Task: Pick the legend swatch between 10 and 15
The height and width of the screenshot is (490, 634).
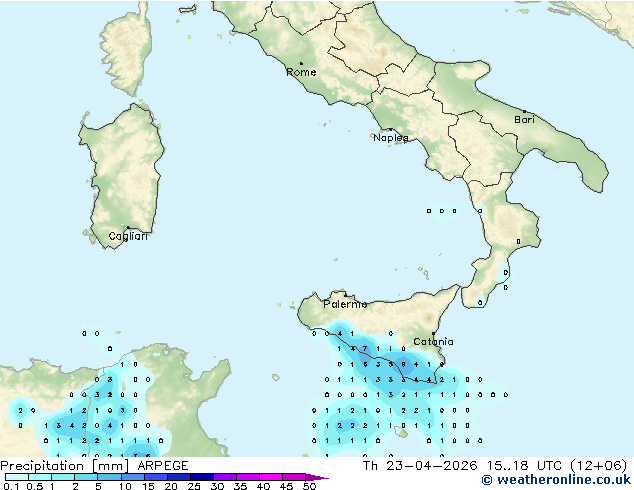Action: (133, 477)
